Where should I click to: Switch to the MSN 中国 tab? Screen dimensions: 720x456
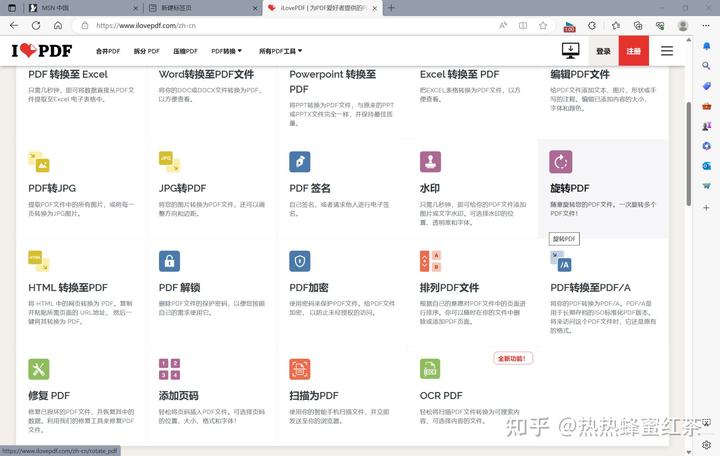click(x=83, y=8)
